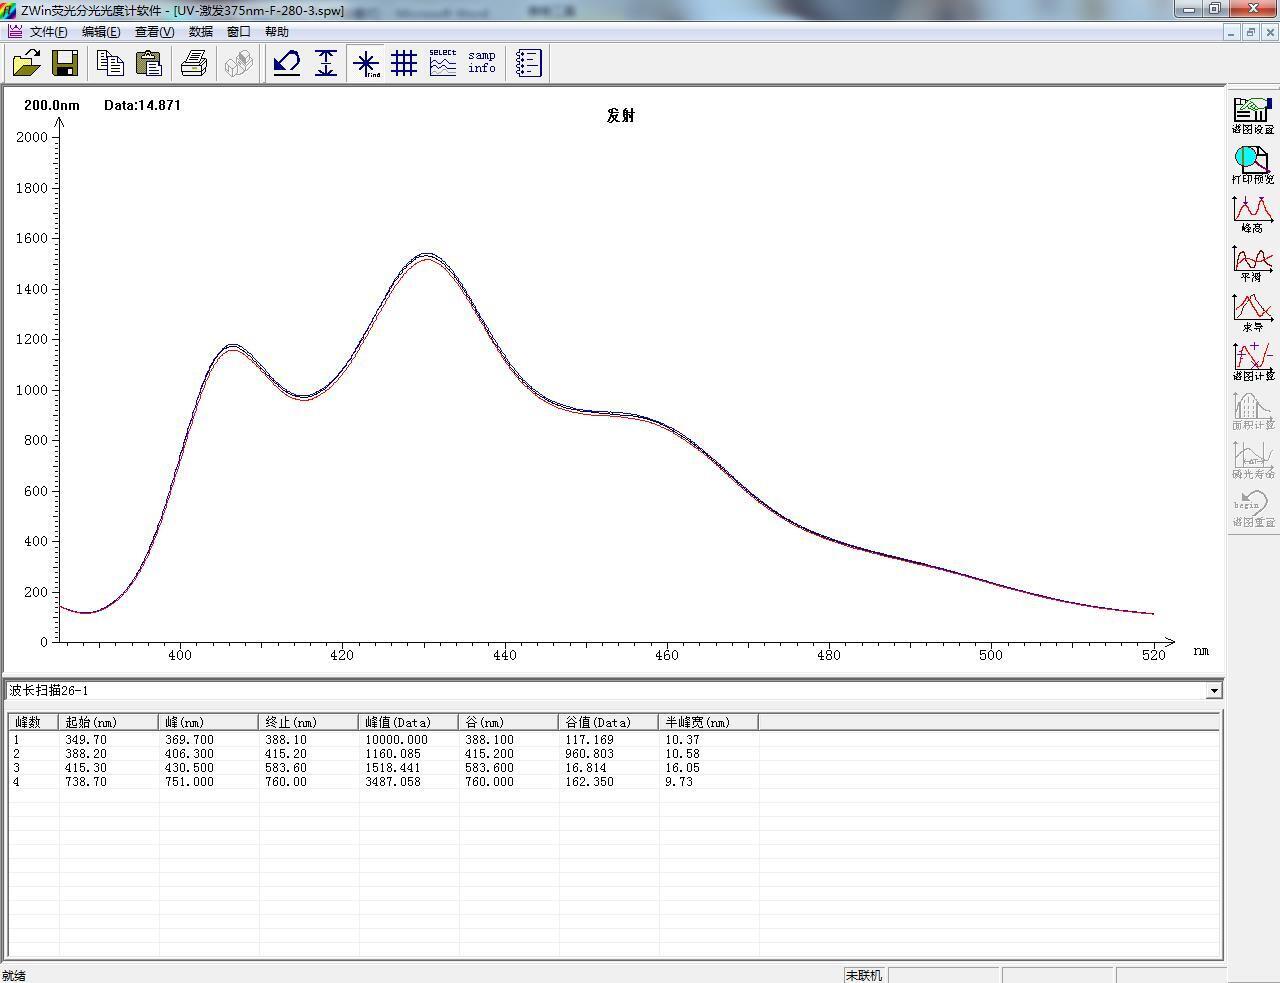Click the 200.0nm cursor readout

(x=52, y=105)
